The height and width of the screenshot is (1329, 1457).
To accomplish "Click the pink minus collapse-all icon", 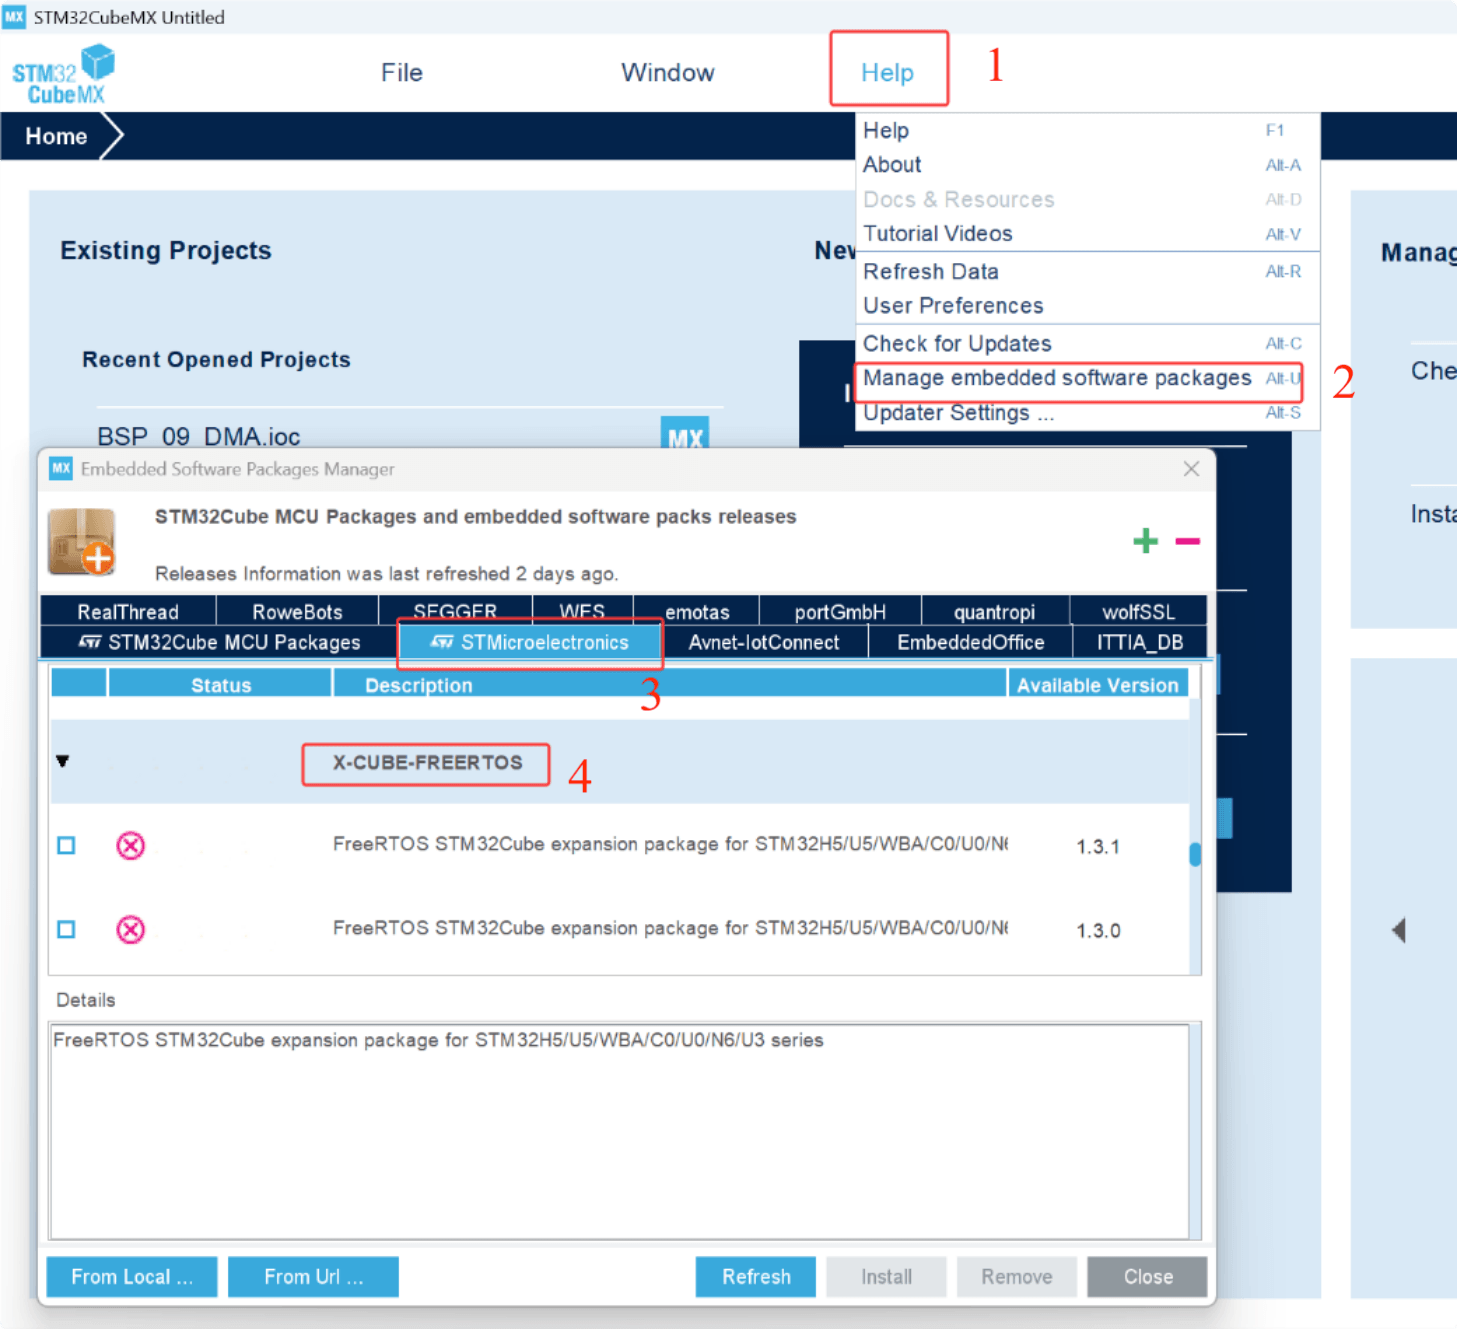I will coord(1188,541).
